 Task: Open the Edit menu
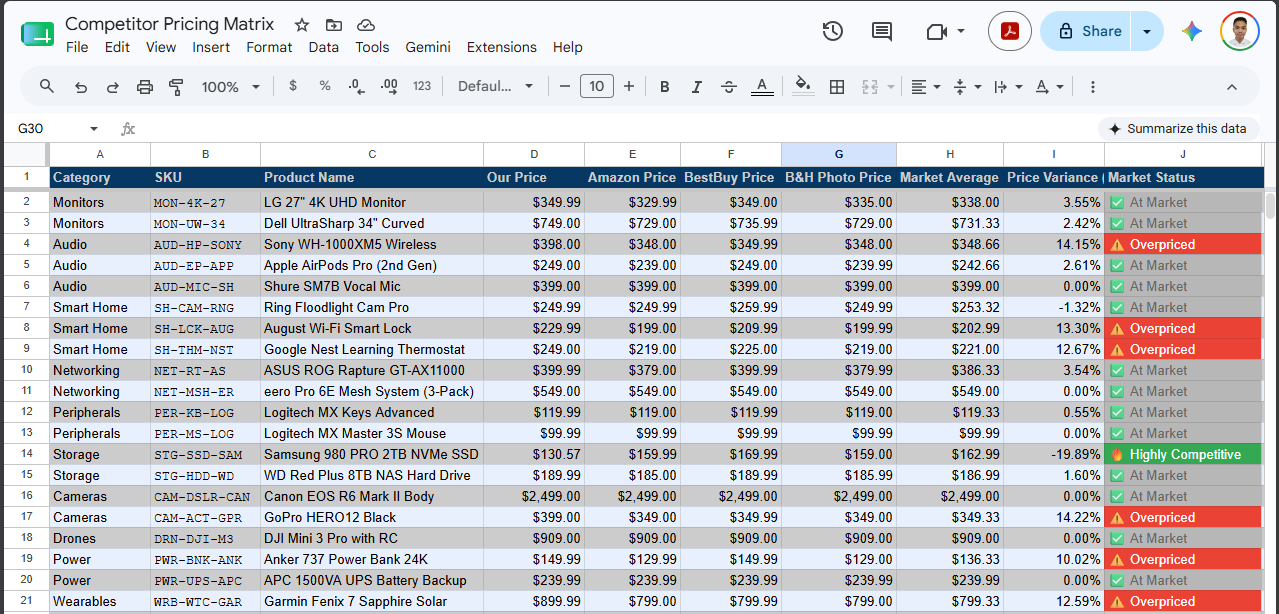click(x=117, y=47)
